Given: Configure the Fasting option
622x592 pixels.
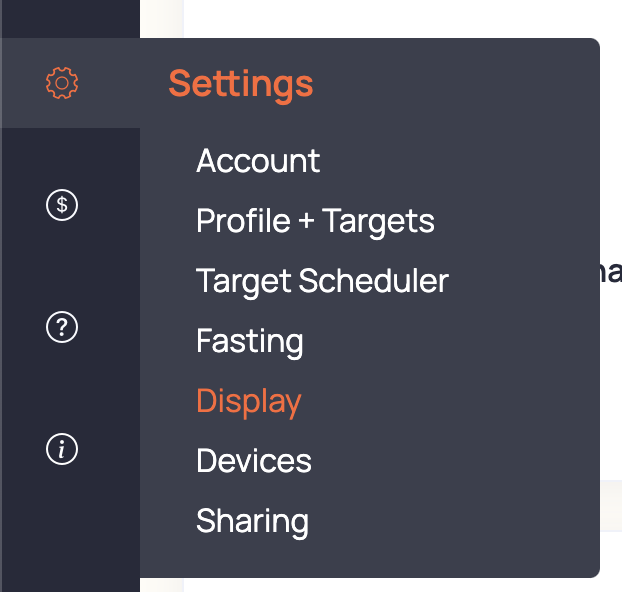Looking at the screenshot, I should 250,342.
